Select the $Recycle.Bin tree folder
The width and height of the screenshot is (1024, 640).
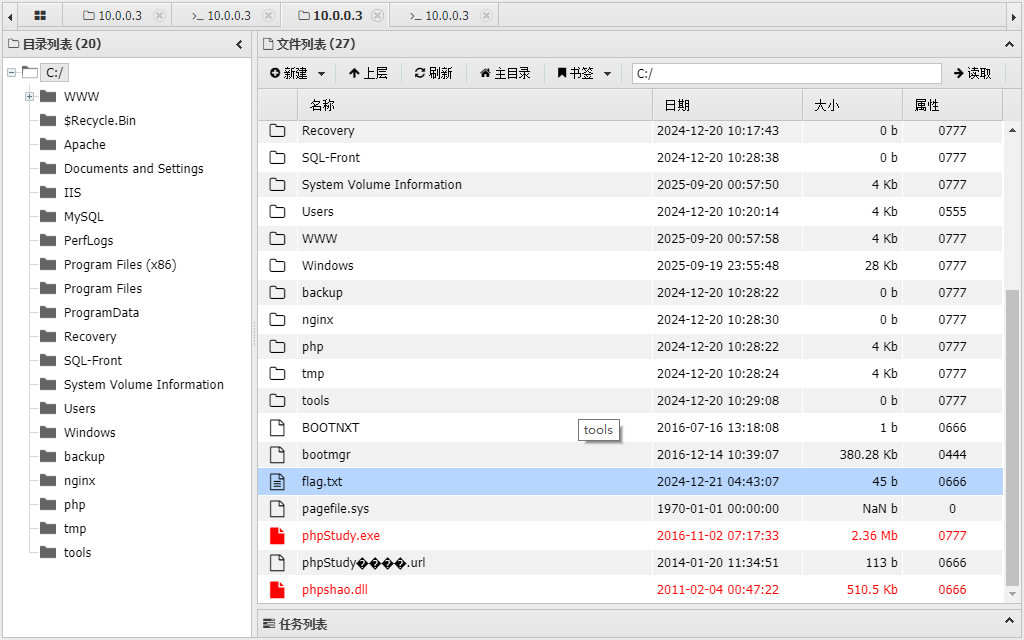99,121
